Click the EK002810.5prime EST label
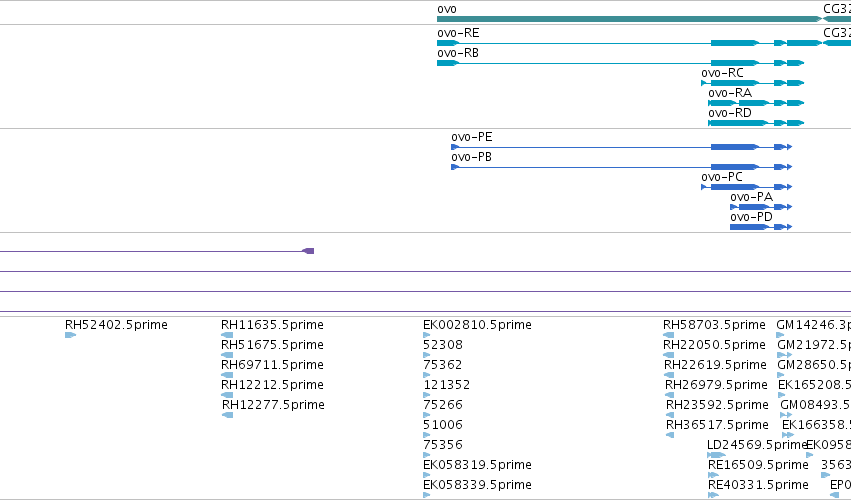This screenshot has width=851, height=500. click(477, 325)
